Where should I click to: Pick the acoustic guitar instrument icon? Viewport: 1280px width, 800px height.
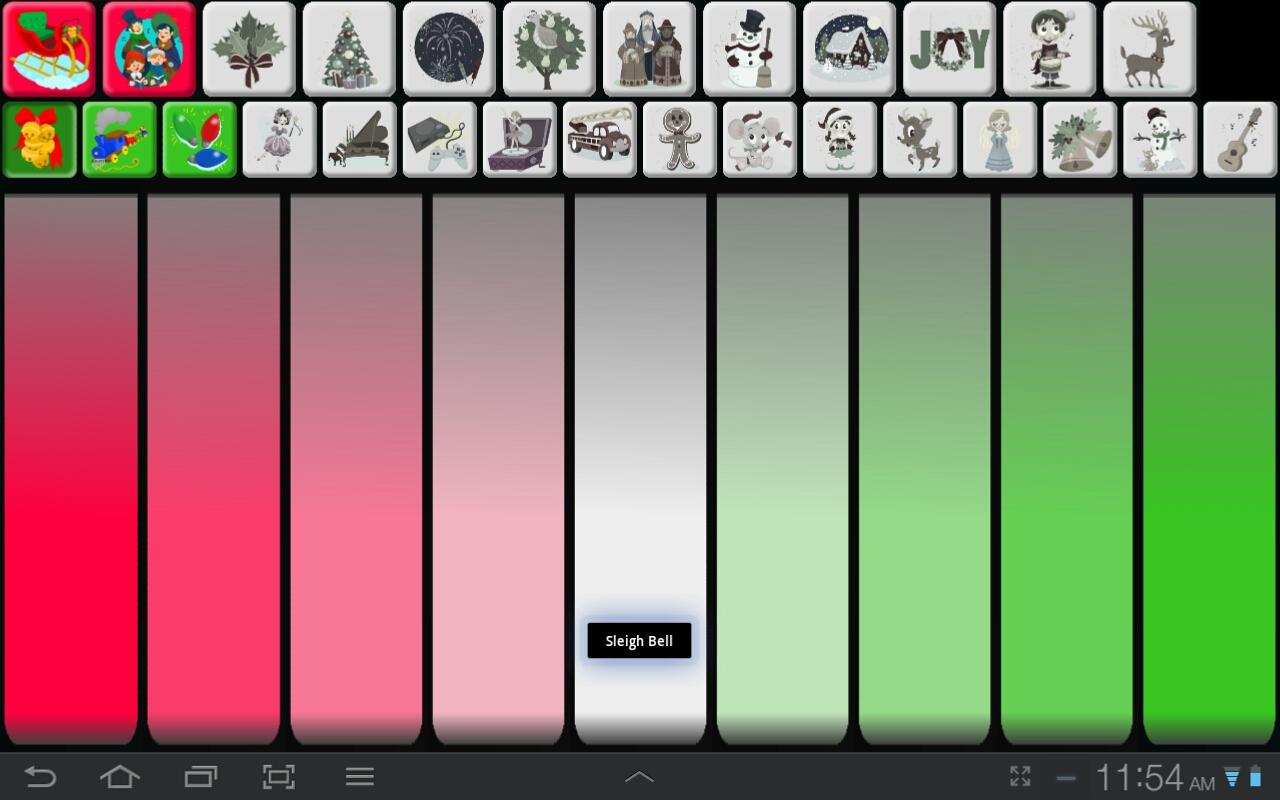[1240, 140]
